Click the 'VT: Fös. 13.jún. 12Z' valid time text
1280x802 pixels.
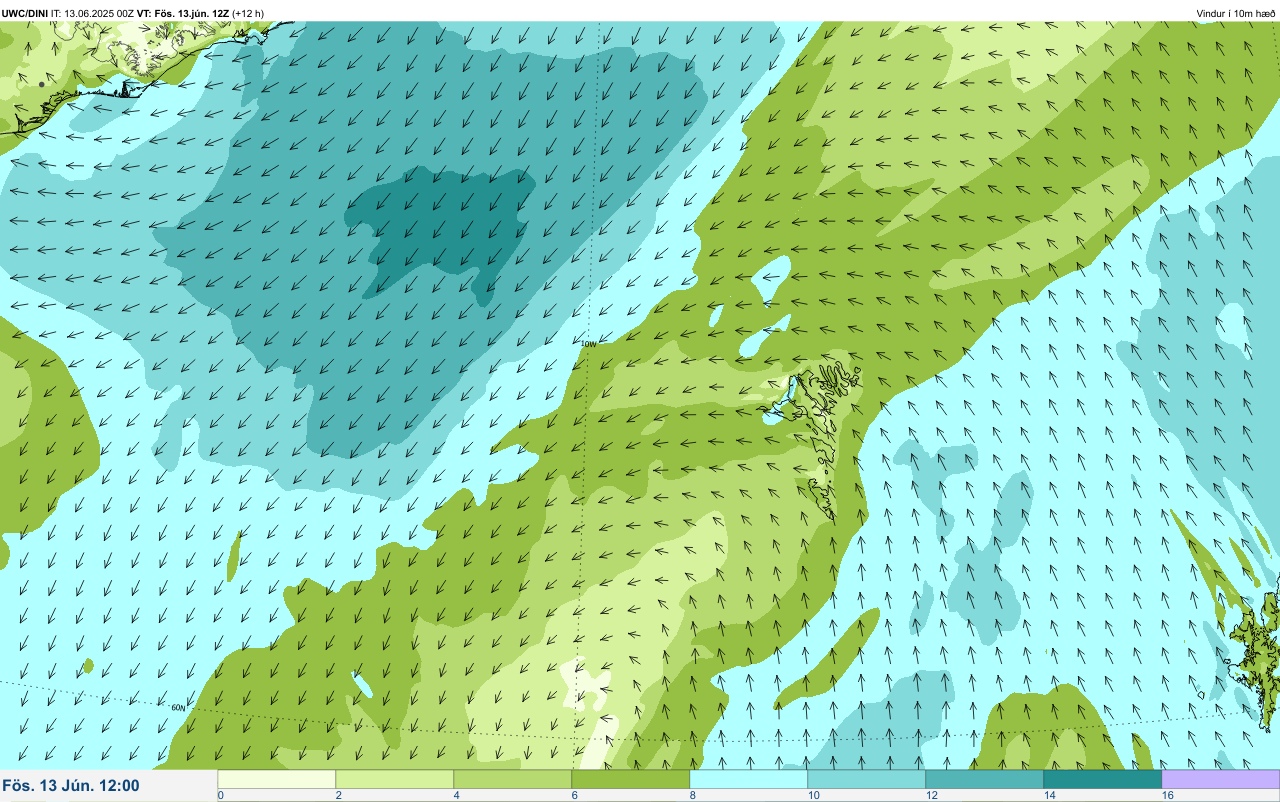[x=184, y=14]
